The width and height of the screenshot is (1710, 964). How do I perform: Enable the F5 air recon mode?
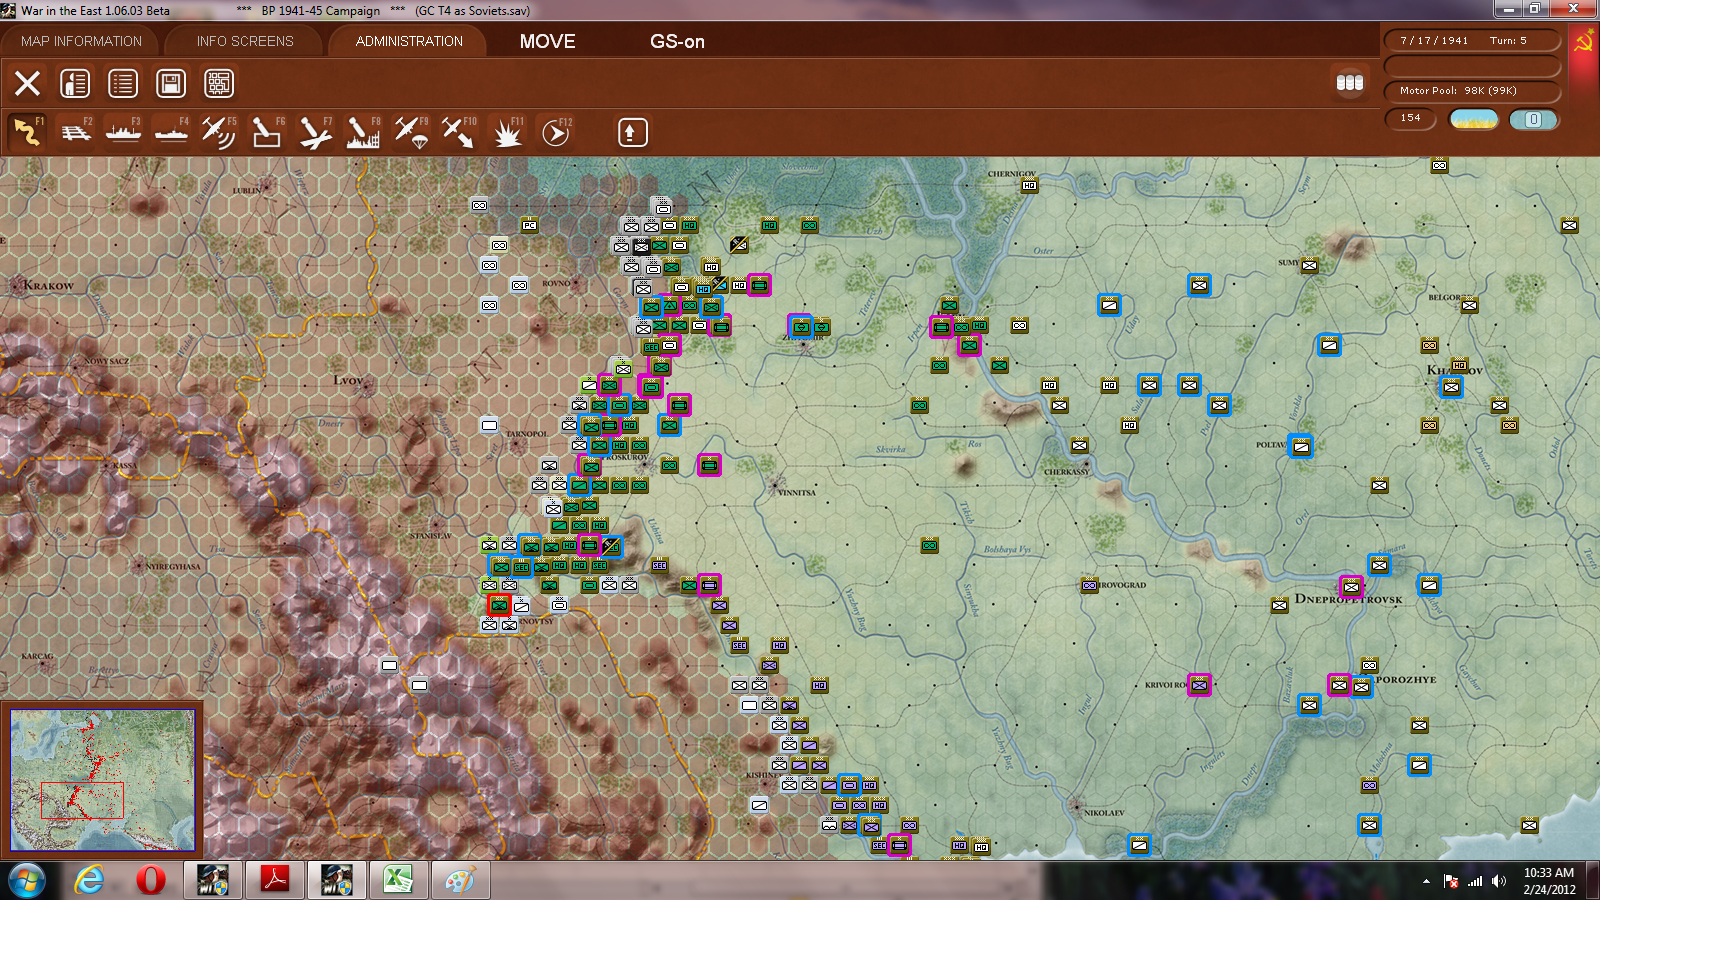(219, 132)
